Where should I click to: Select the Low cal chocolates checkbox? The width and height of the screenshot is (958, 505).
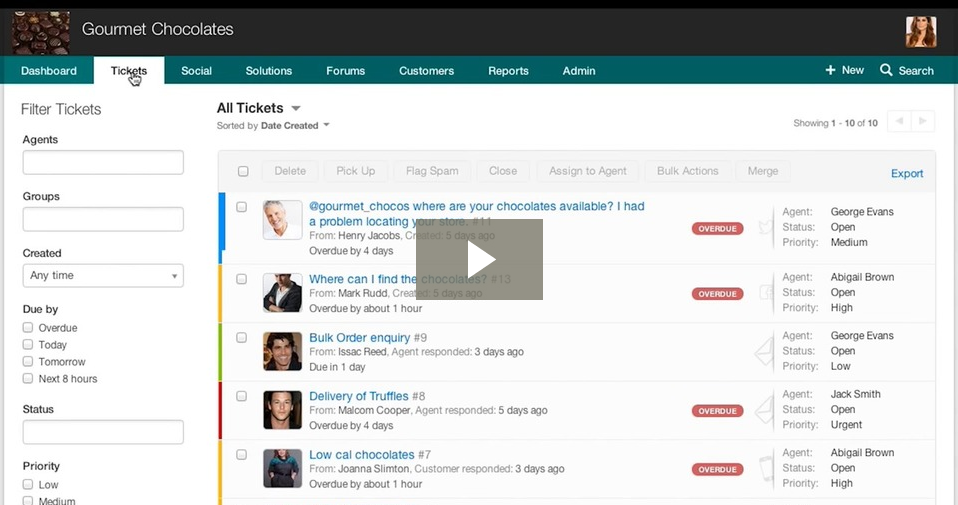tap(241, 455)
